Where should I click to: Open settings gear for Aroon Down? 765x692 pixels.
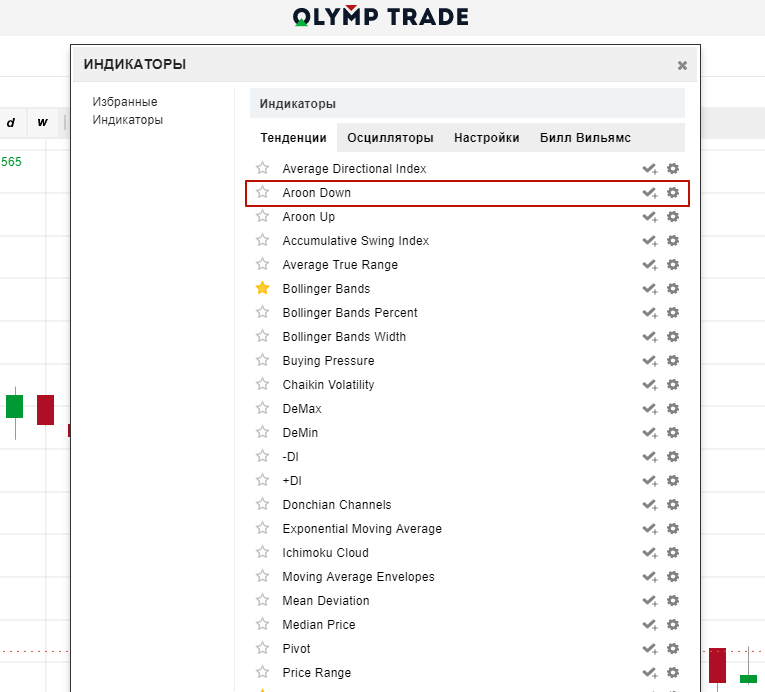673,193
